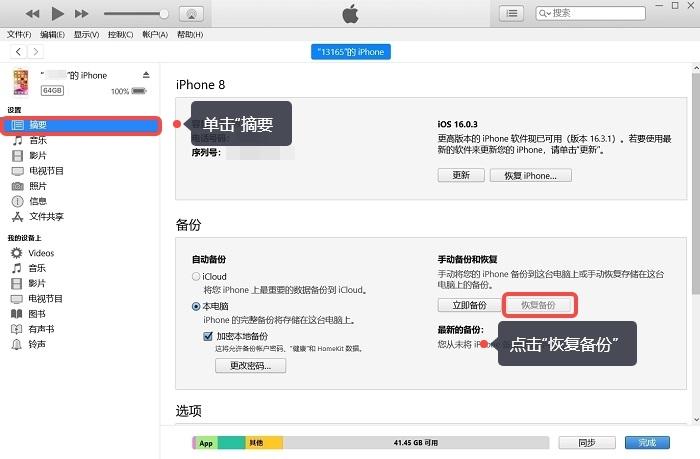The height and width of the screenshot is (459, 700).
Task: Click the vertical scrollbar up arrow
Action: pyautogui.click(x=696, y=68)
